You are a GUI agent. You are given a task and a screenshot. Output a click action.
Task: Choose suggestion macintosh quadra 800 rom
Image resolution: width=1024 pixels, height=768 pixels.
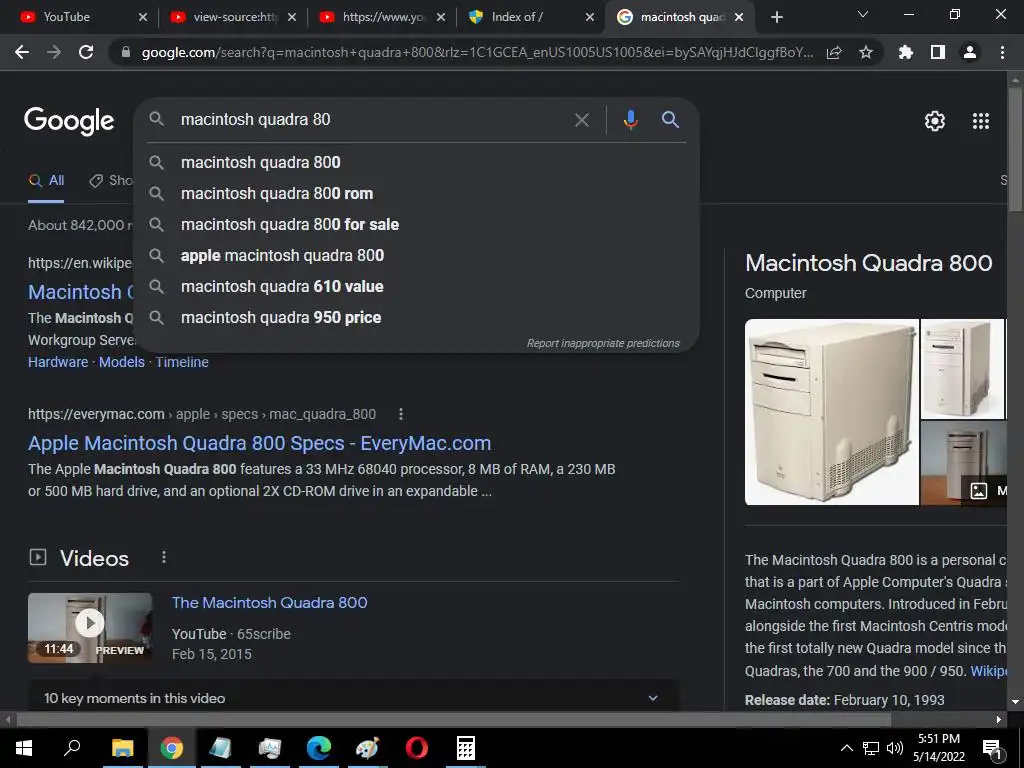click(416, 193)
